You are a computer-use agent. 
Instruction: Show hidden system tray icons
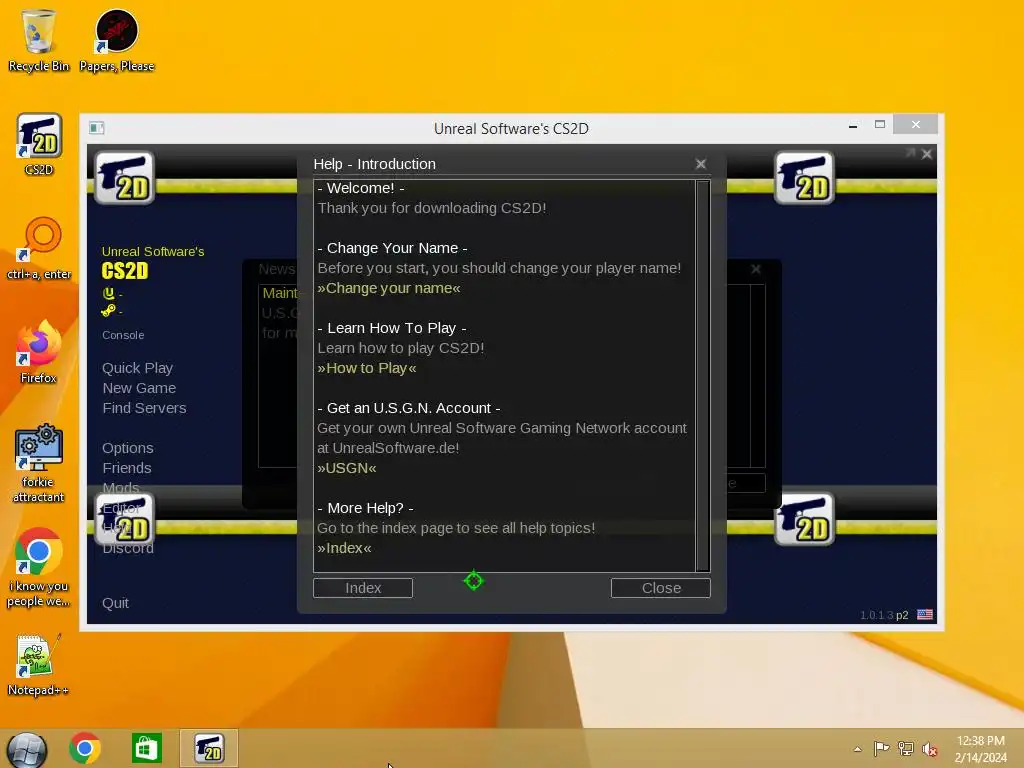click(857, 749)
